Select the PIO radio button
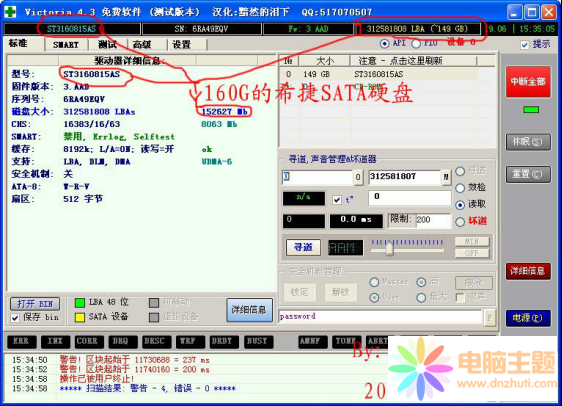Viewport: 562px width, 406px height. [416, 44]
